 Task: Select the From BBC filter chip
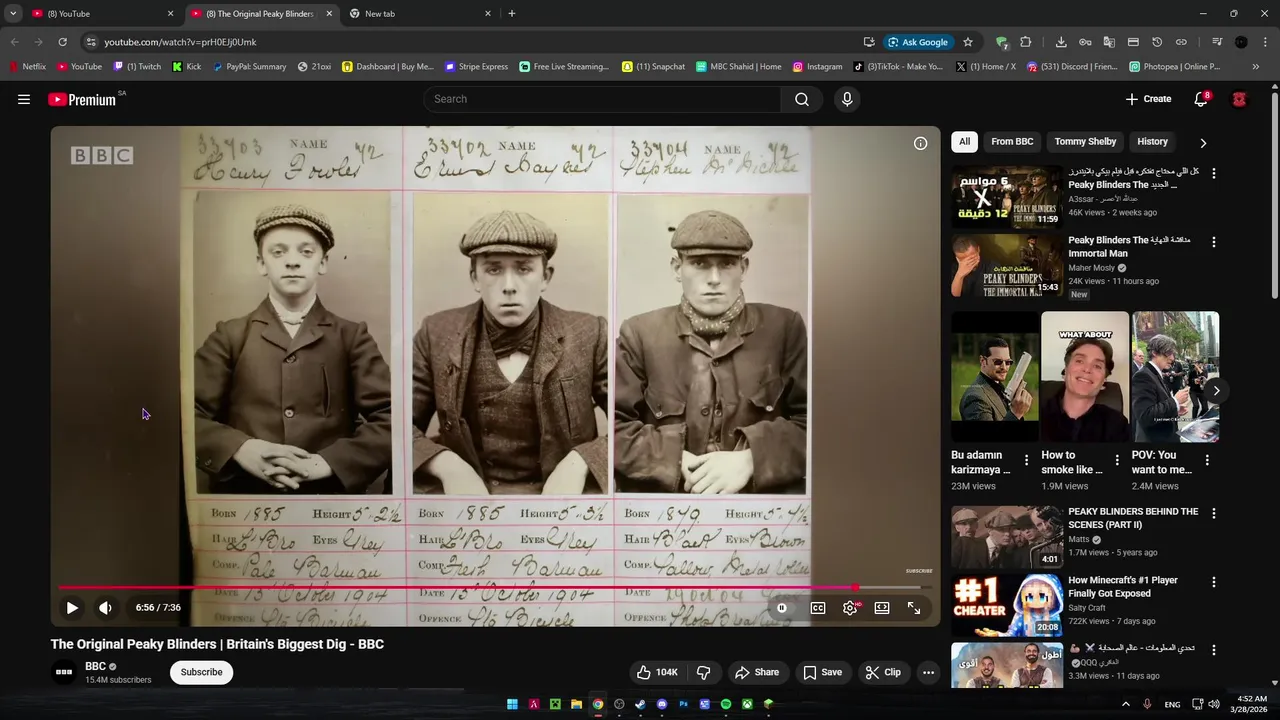1012,142
